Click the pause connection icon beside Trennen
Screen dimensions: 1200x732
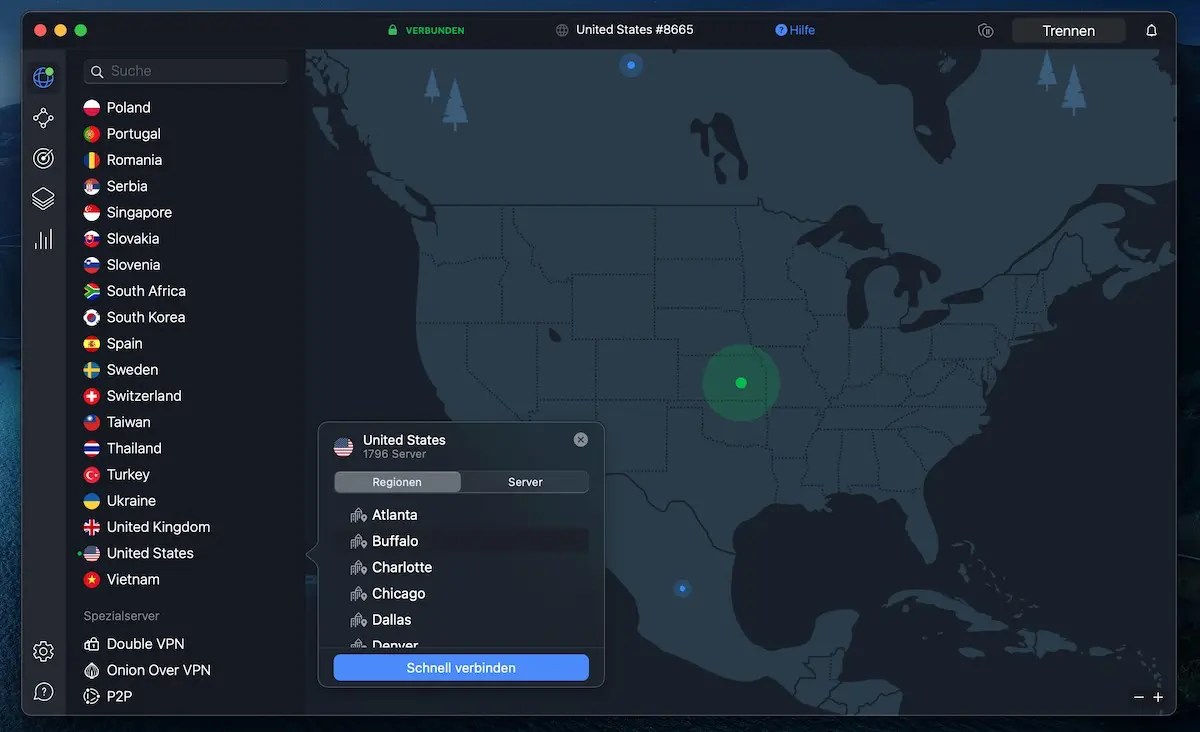pyautogui.click(x=986, y=31)
